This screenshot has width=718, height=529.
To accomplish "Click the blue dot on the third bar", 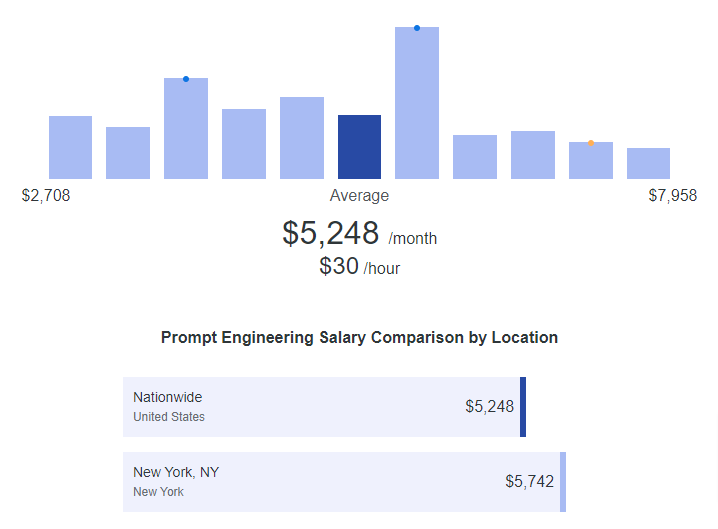I will (186, 79).
